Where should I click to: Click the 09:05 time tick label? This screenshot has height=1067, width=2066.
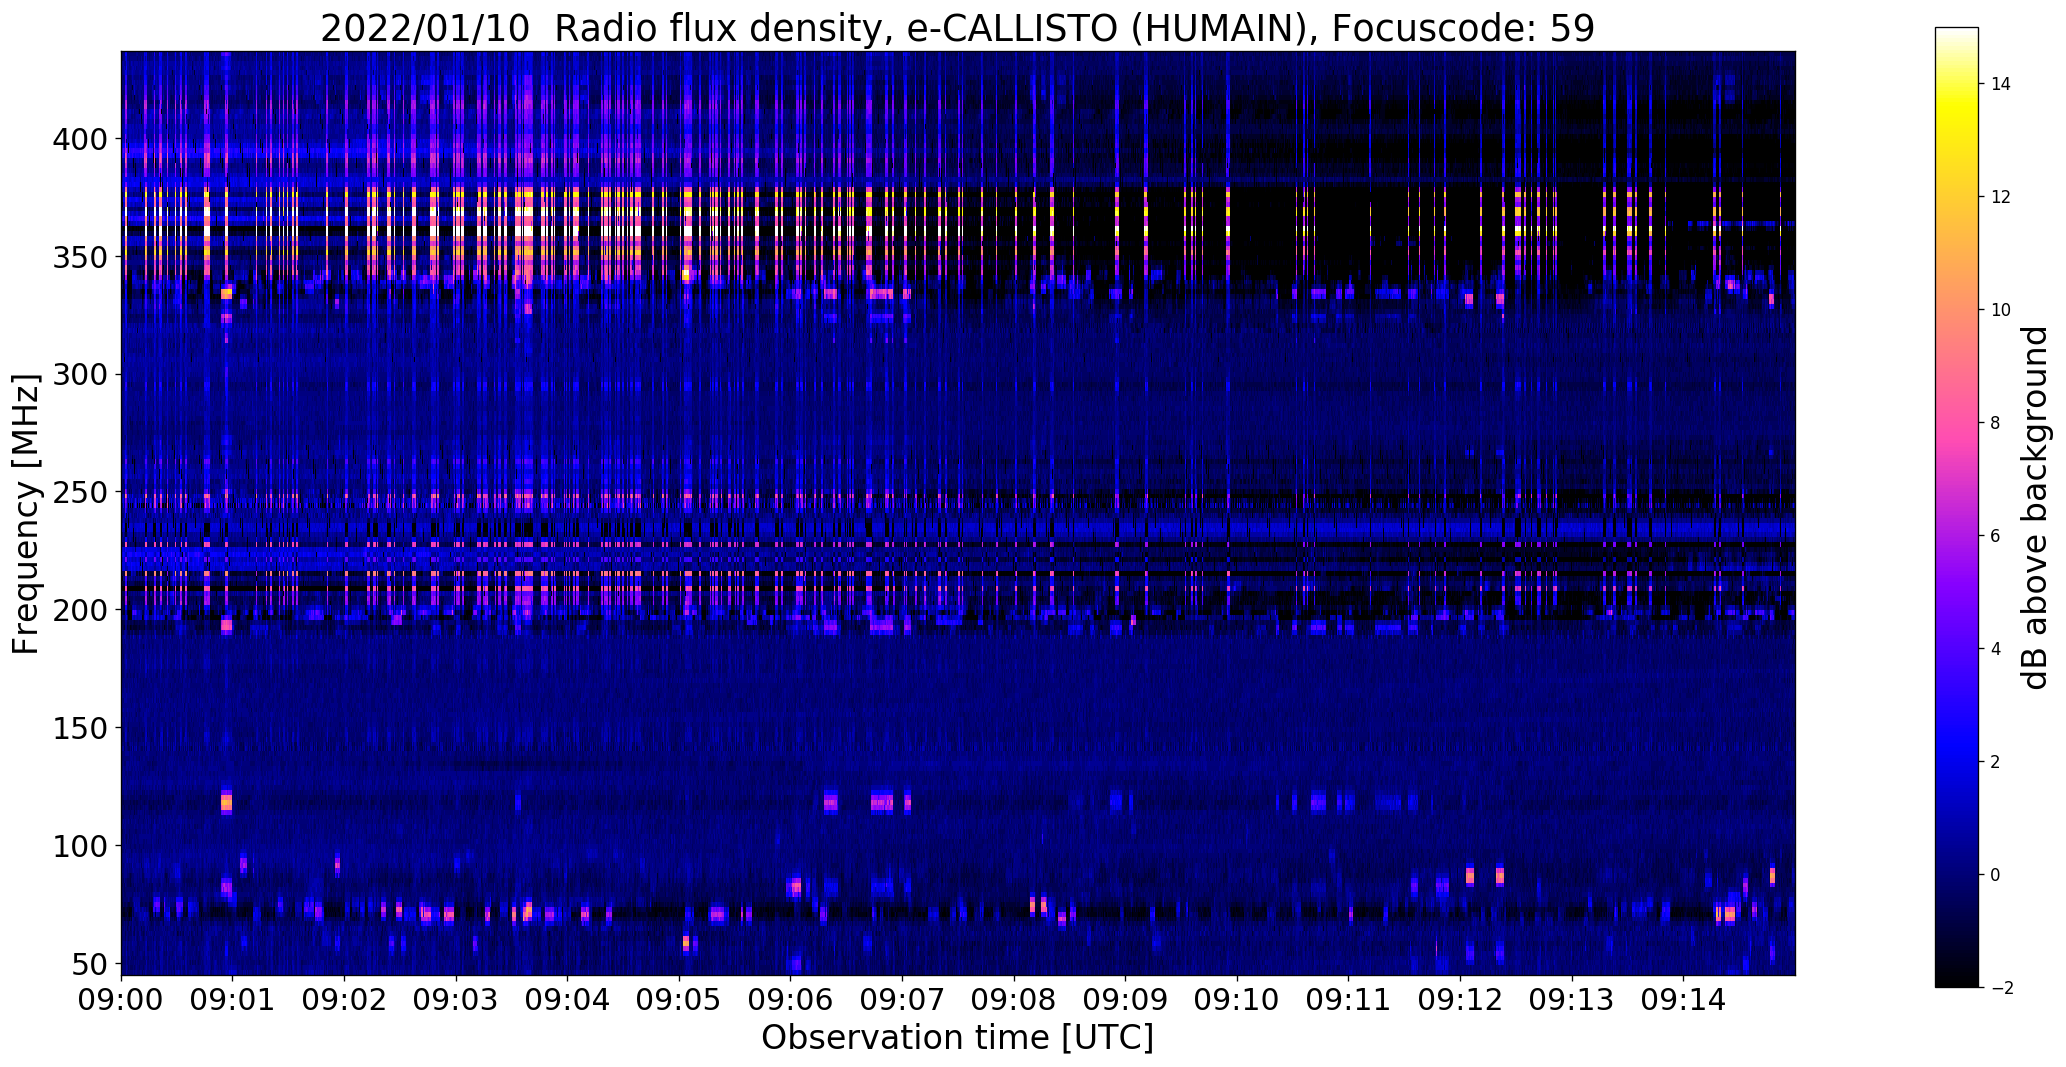(x=679, y=1000)
